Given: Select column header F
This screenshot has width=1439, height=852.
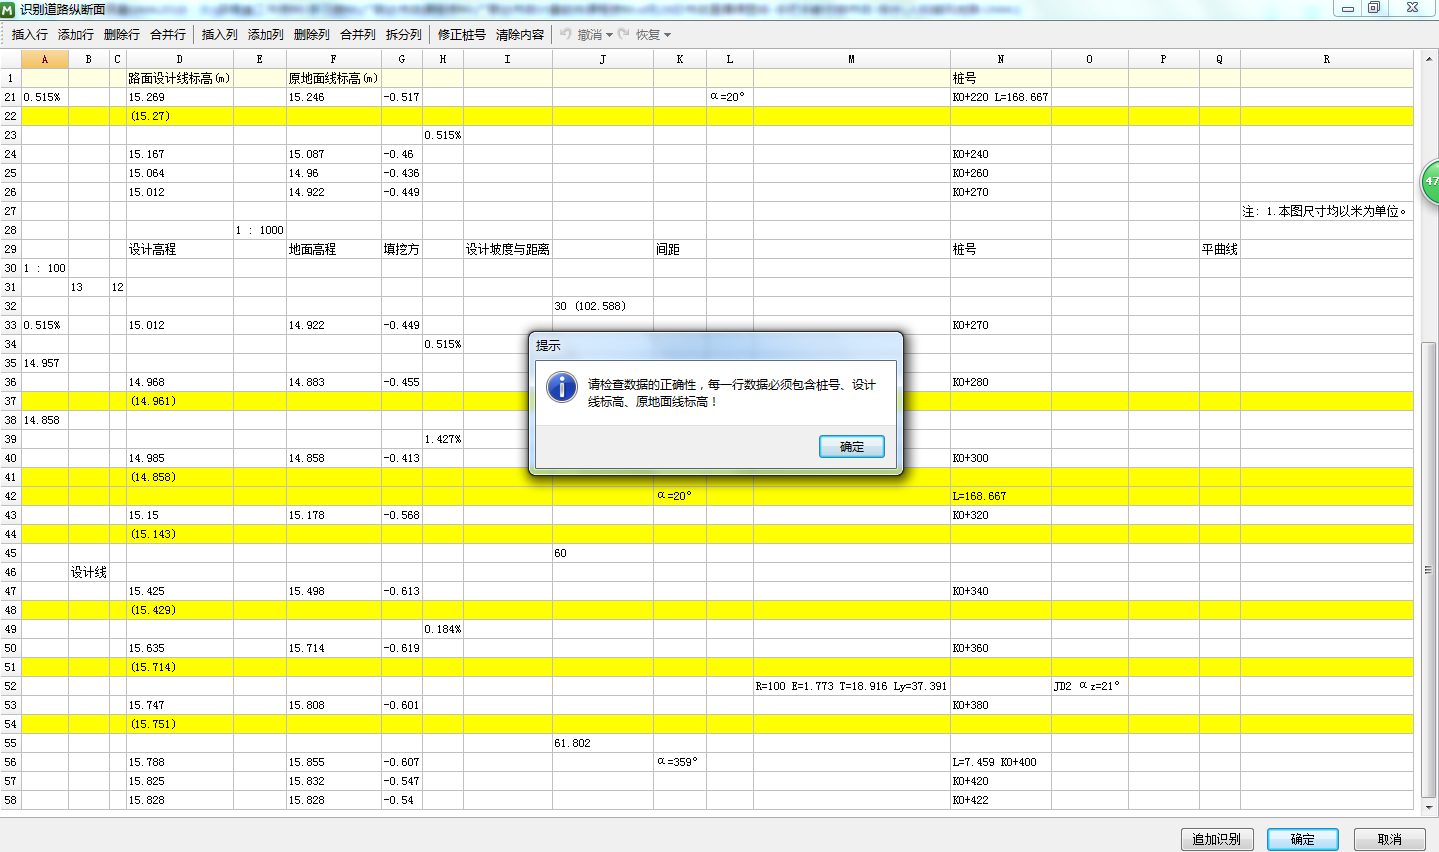Looking at the screenshot, I should point(334,59).
